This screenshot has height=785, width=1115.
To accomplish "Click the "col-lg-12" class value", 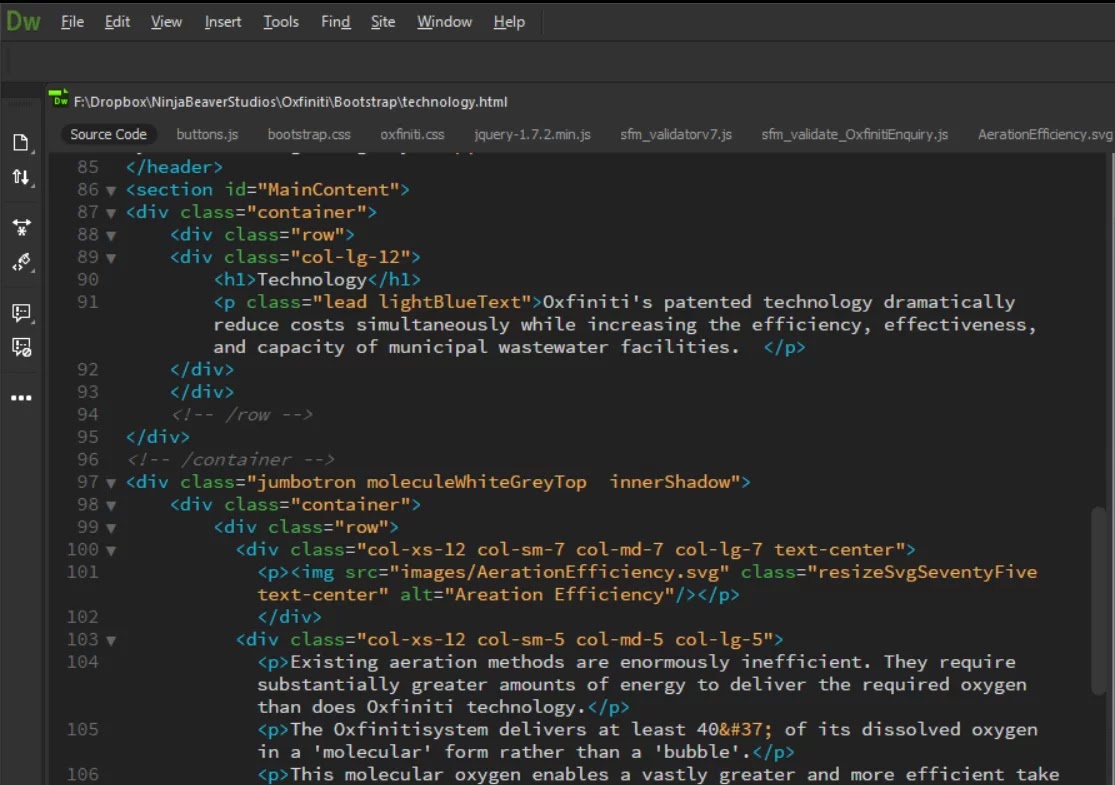I will coord(350,257).
